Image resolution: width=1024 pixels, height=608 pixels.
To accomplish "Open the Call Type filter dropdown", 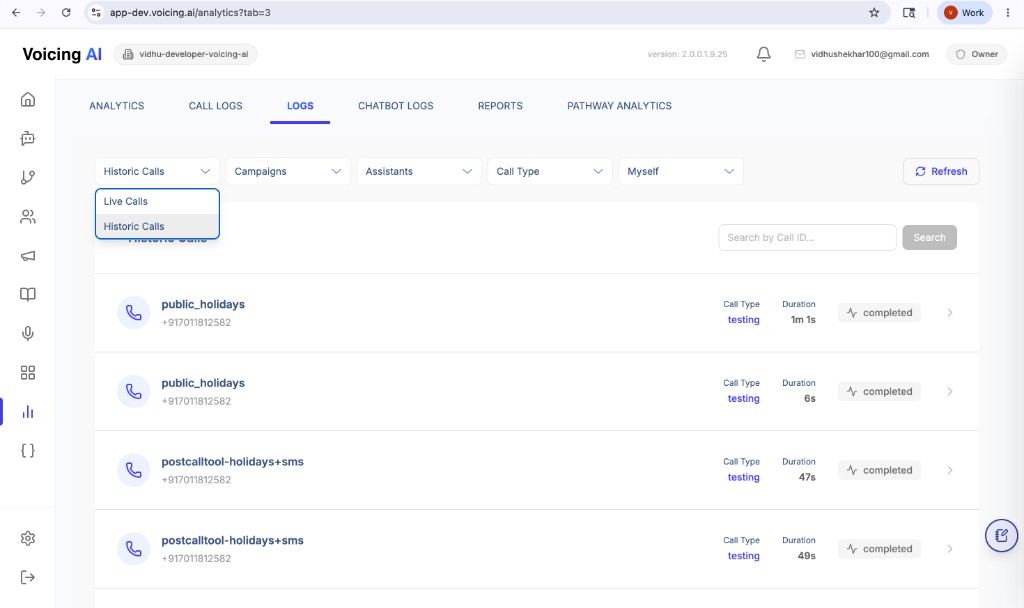I will [x=550, y=171].
